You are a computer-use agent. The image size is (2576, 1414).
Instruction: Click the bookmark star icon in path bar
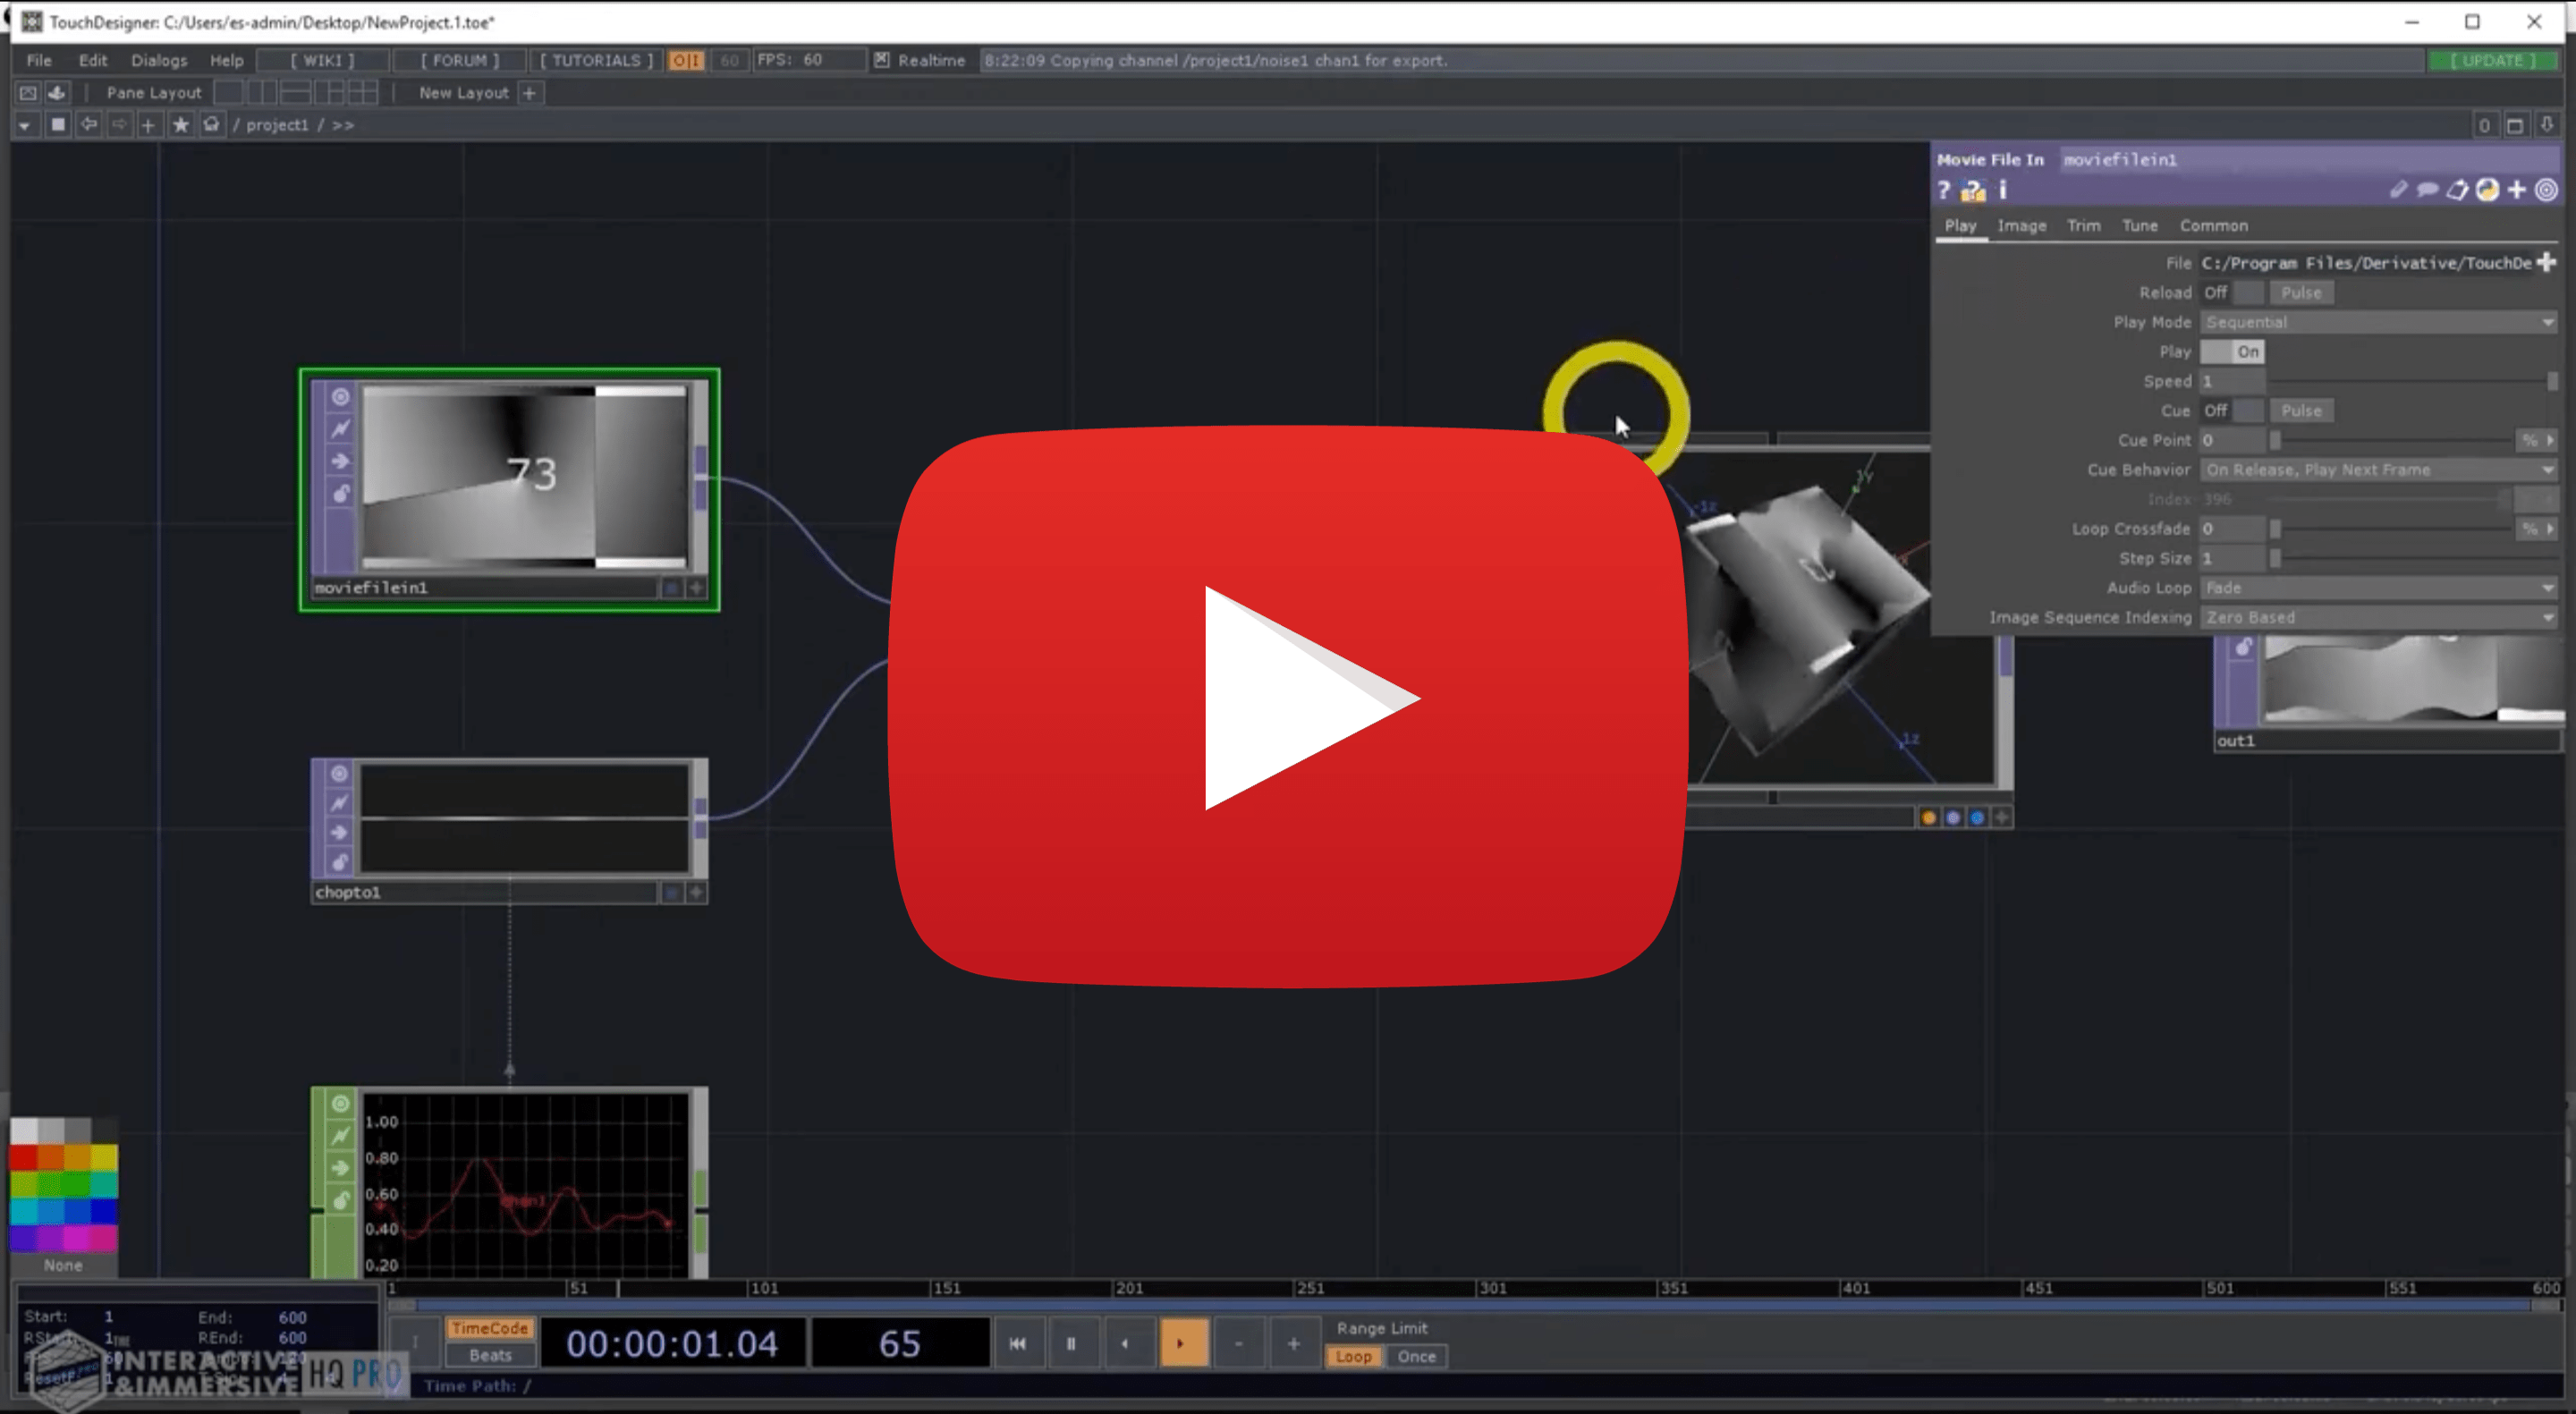coord(180,125)
